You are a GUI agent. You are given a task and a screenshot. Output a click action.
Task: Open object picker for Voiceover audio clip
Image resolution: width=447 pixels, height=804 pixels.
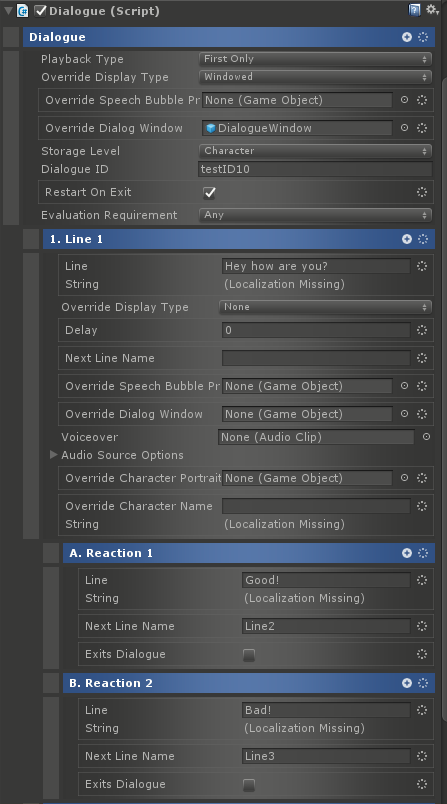tap(426, 437)
